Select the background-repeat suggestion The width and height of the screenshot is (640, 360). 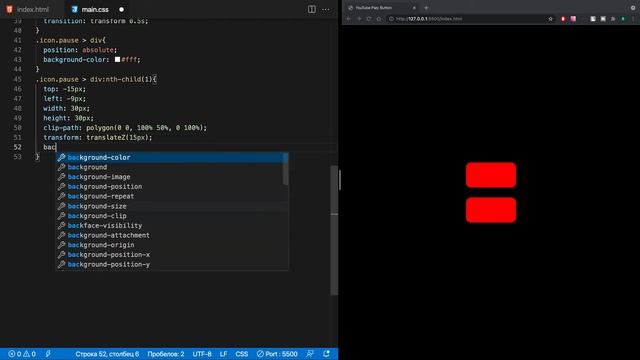pyautogui.click(x=171, y=196)
